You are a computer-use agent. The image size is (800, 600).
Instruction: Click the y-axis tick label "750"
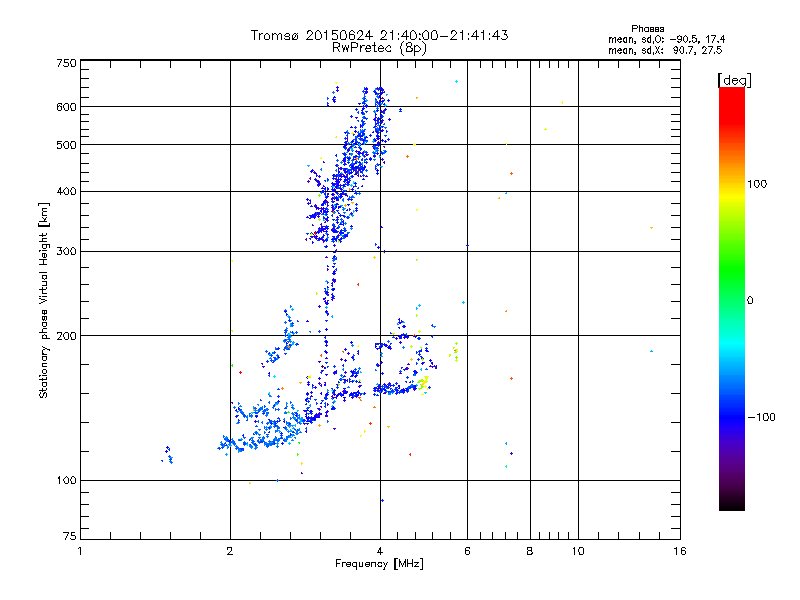click(x=67, y=63)
